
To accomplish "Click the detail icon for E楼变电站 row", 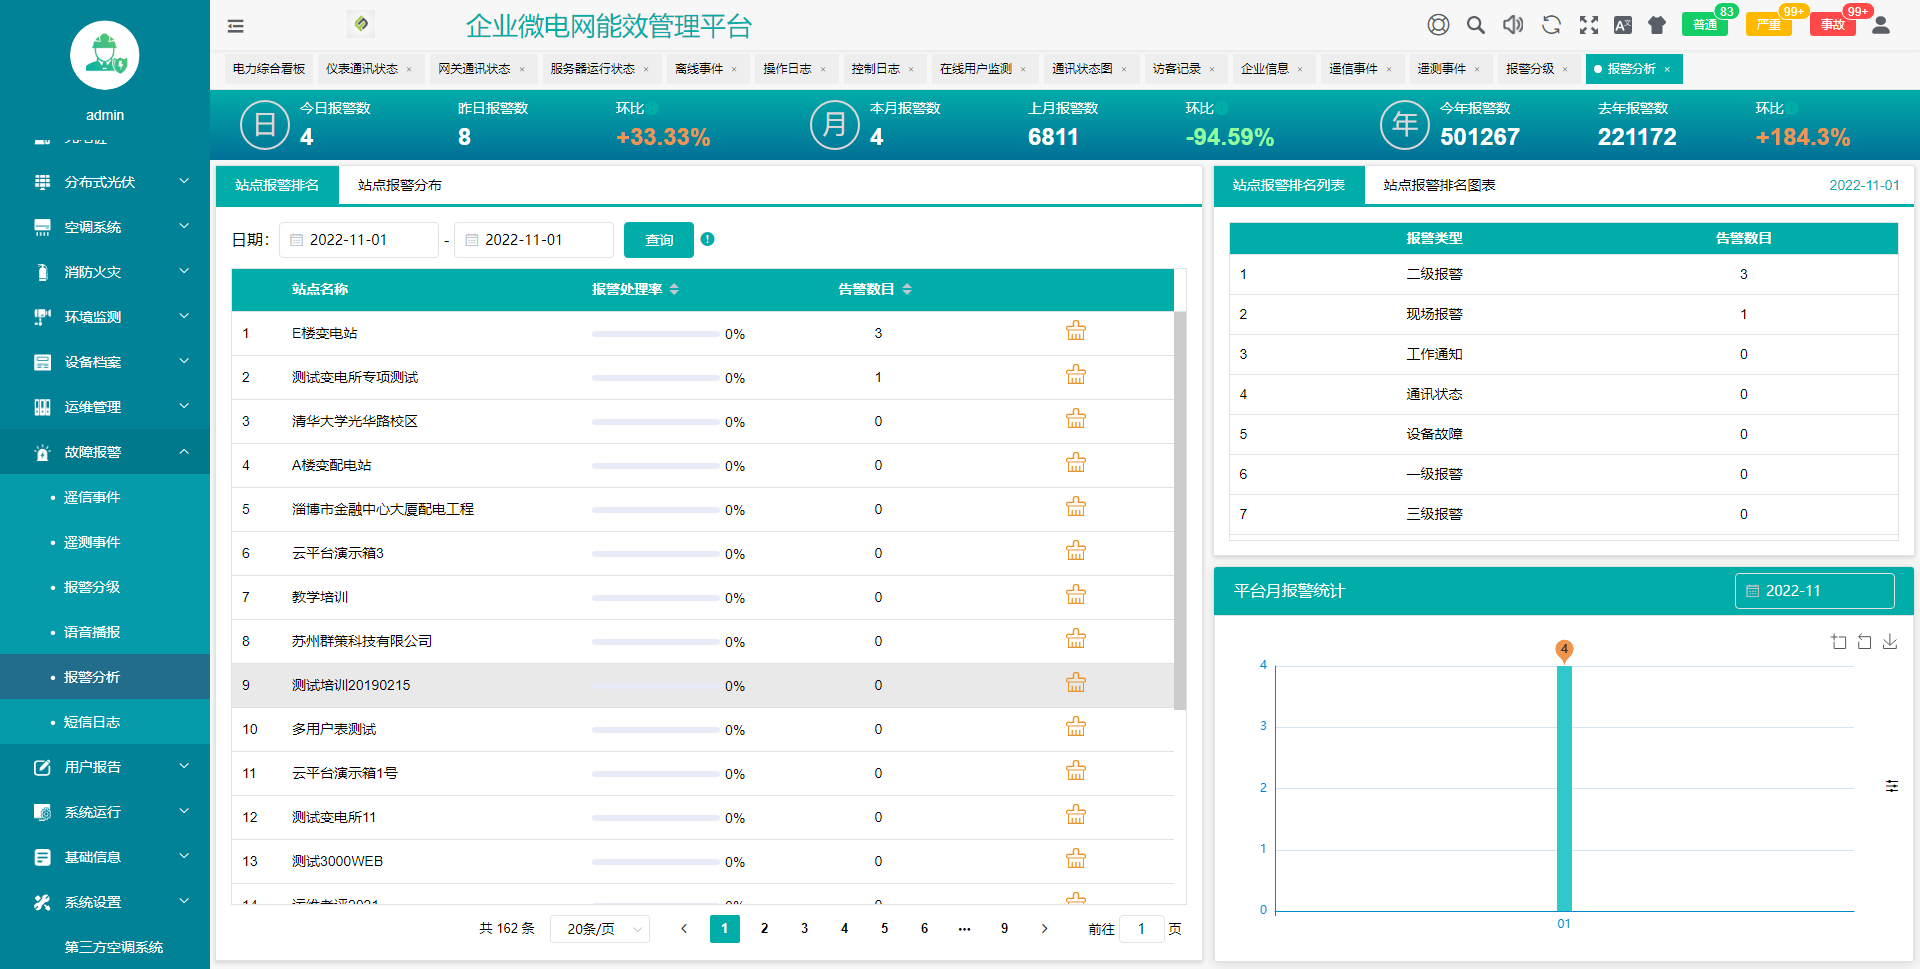I will (1075, 332).
